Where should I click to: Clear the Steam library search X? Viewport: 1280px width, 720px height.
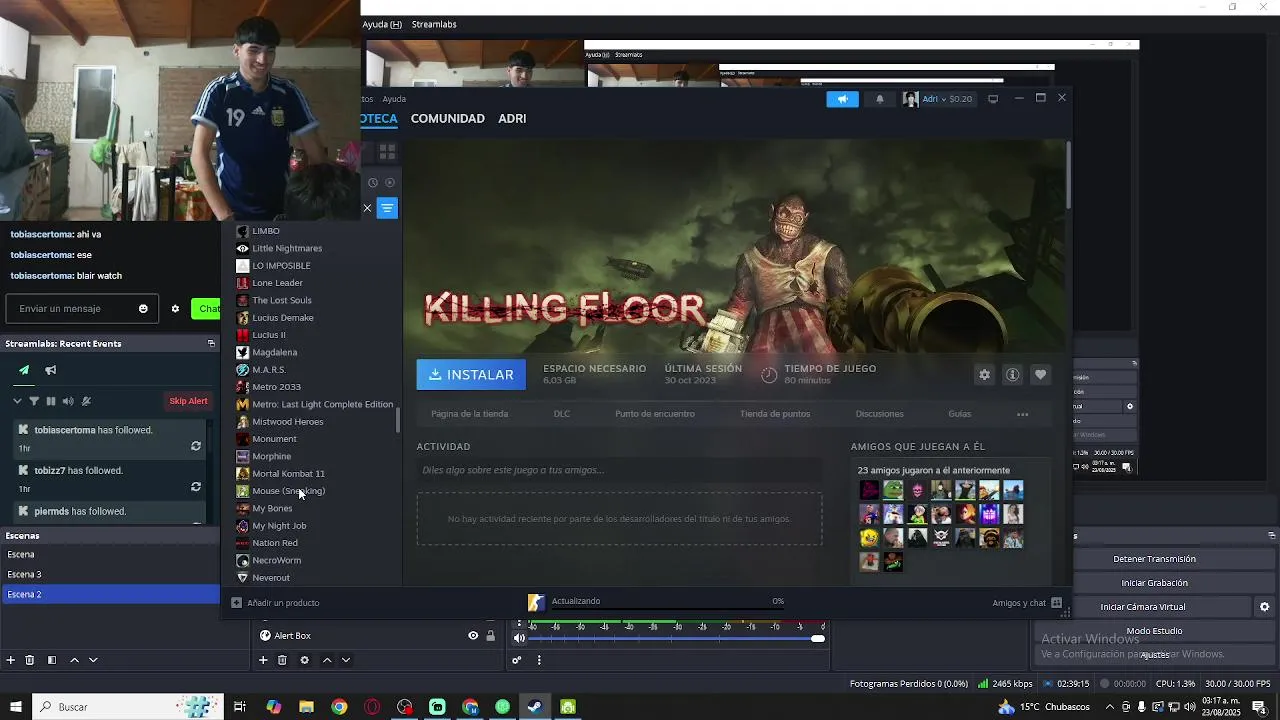tap(367, 208)
